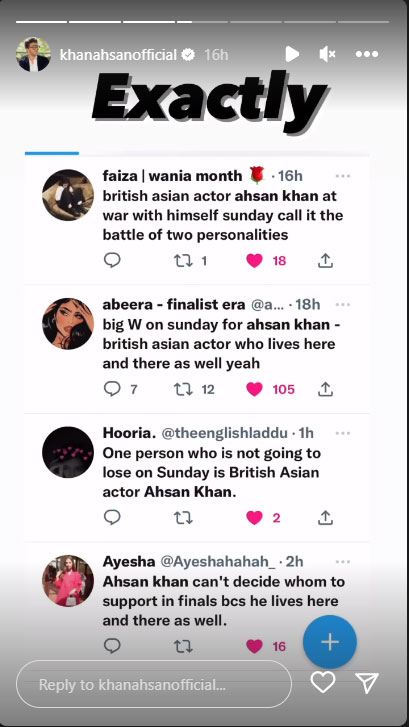Open the khanahsanofficial profile picture
The width and height of the screenshot is (409, 727).
point(33,55)
